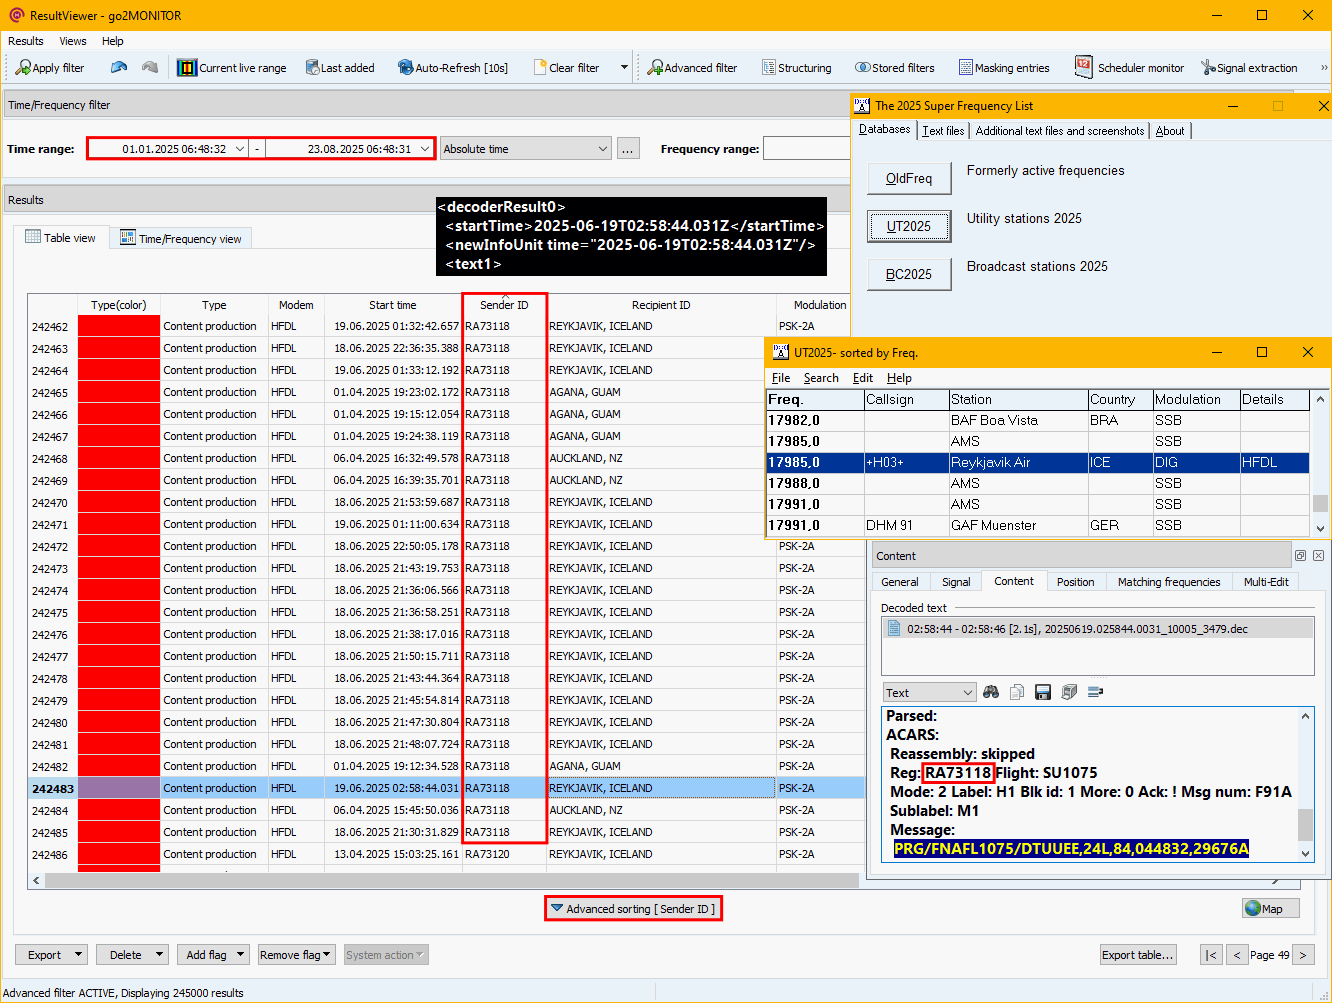
Task: Save decoded text with the floppy disk icon
Action: 1043,692
